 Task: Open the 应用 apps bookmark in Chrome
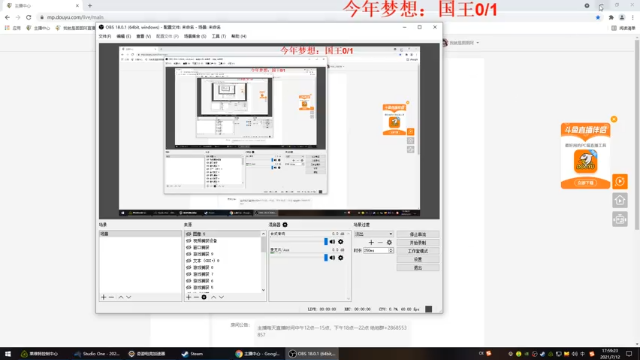coord(13,28)
